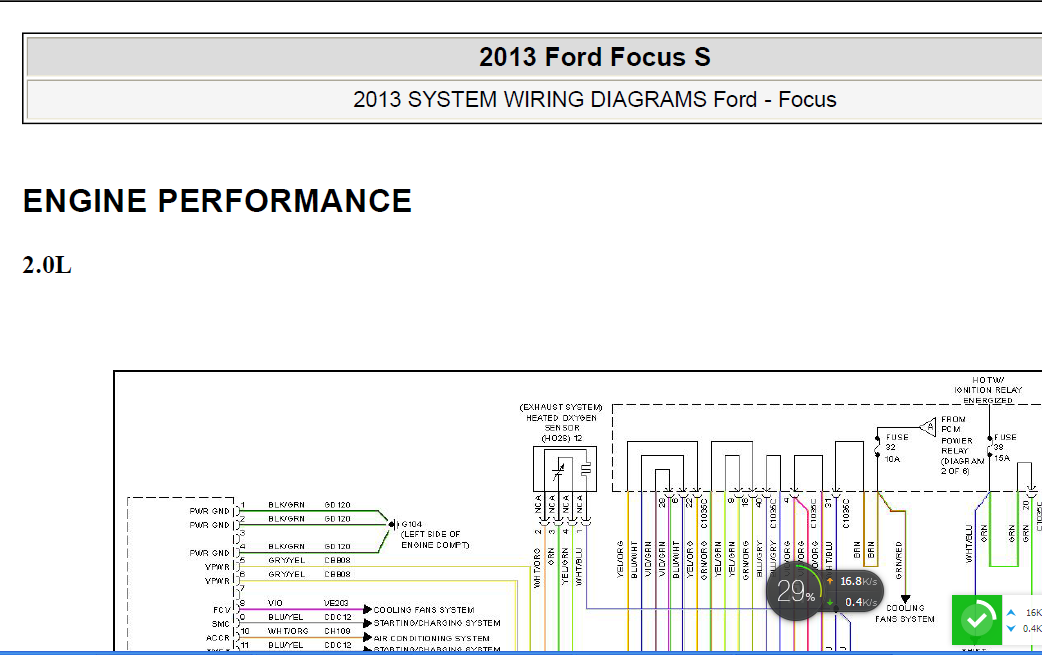Screen dimensions: 1042x655
Task: Click the 0.4K/s download speed in dark widget
Action: click(x=853, y=603)
